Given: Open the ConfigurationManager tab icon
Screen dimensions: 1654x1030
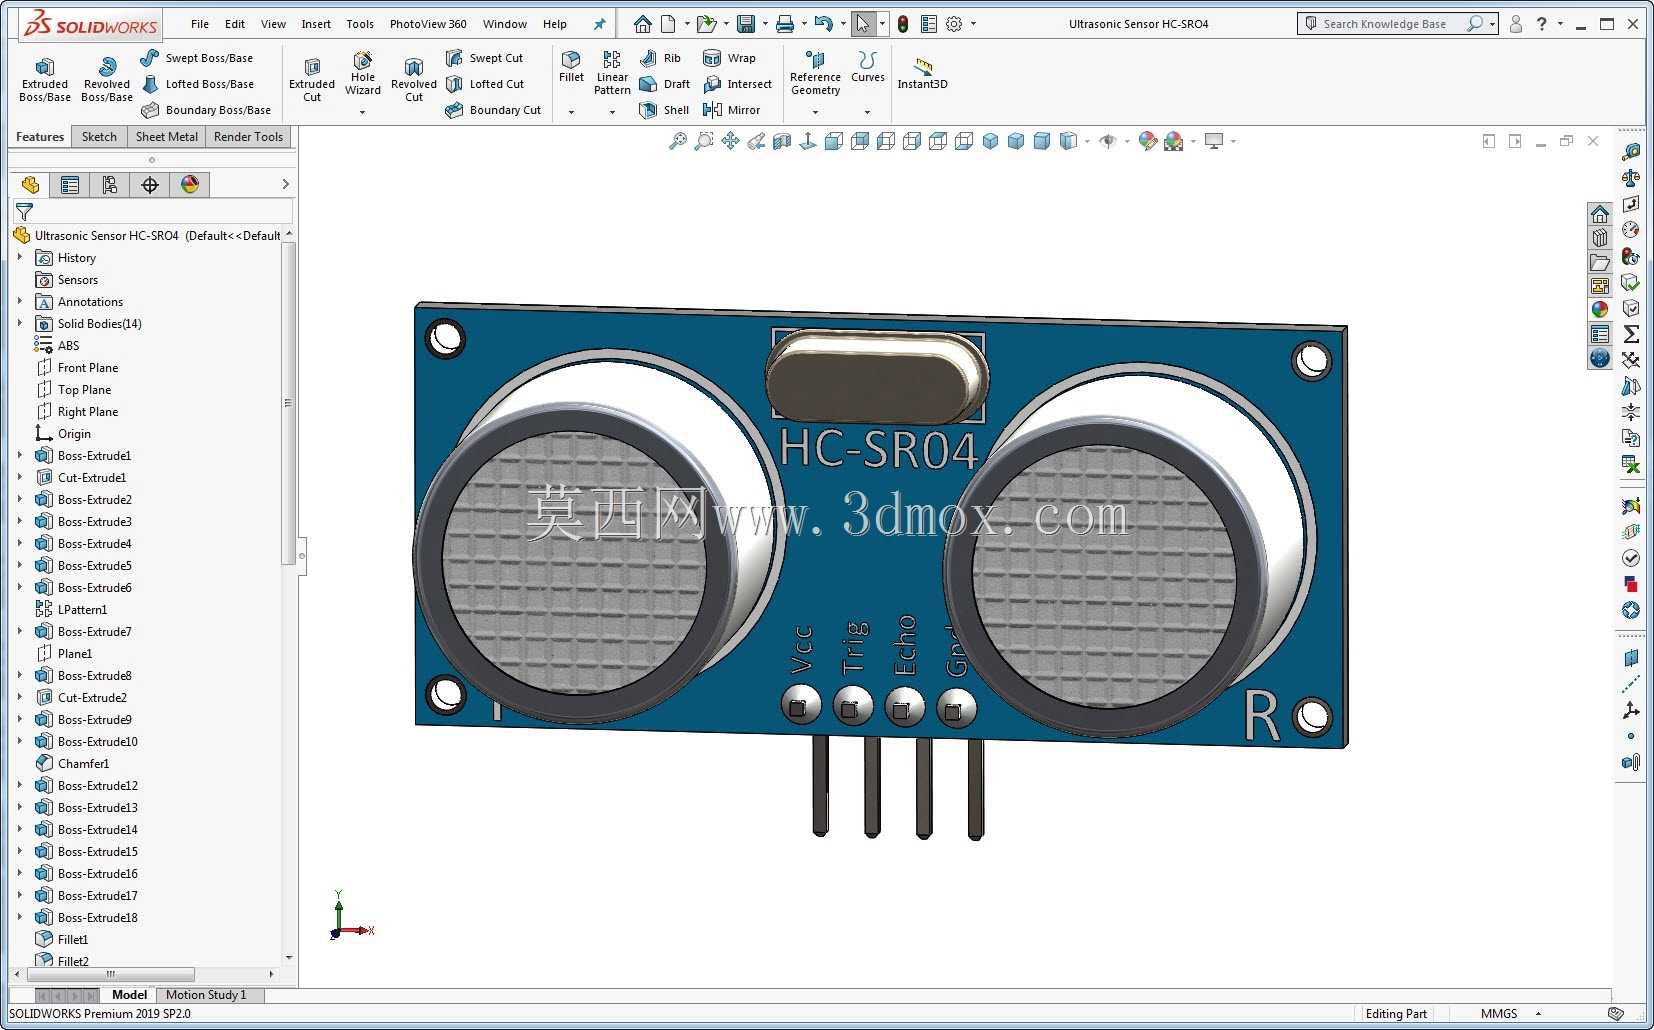Looking at the screenshot, I should tap(110, 185).
